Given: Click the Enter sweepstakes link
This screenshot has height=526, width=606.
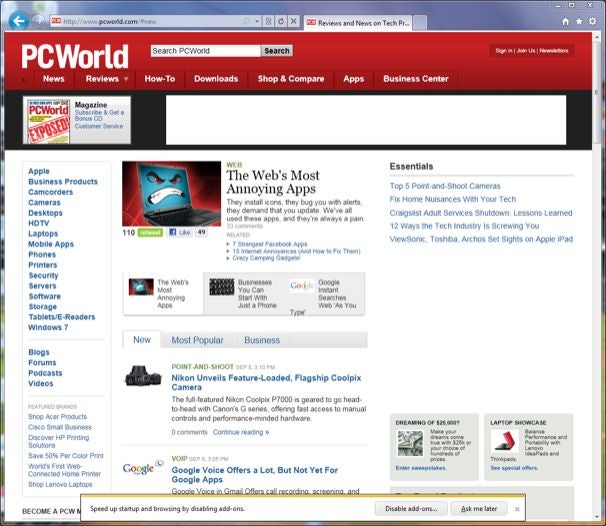Looking at the screenshot, I should pyautogui.click(x=421, y=468).
